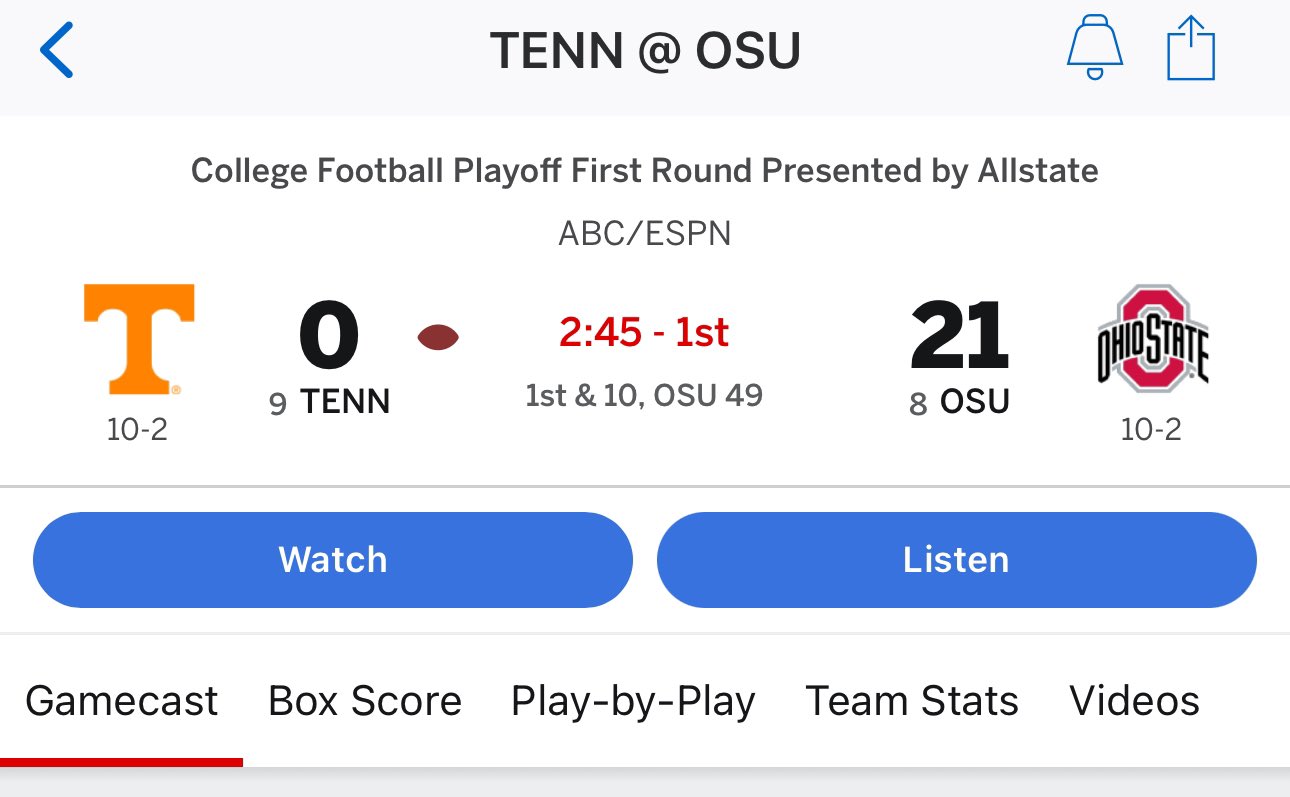Image resolution: width=1290 pixels, height=797 pixels.
Task: Tap the 2:45 - 1st game clock
Action: click(644, 332)
